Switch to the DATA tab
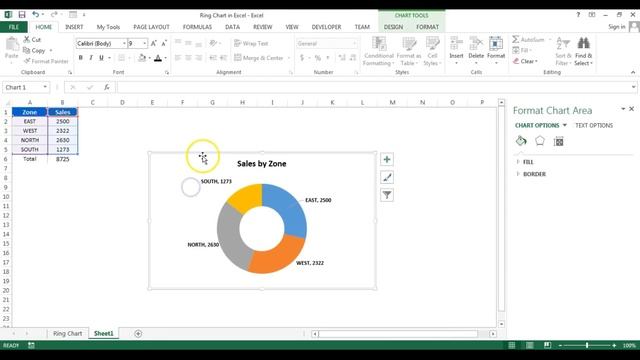Image resolution: width=640 pixels, height=360 pixels. click(x=232, y=27)
